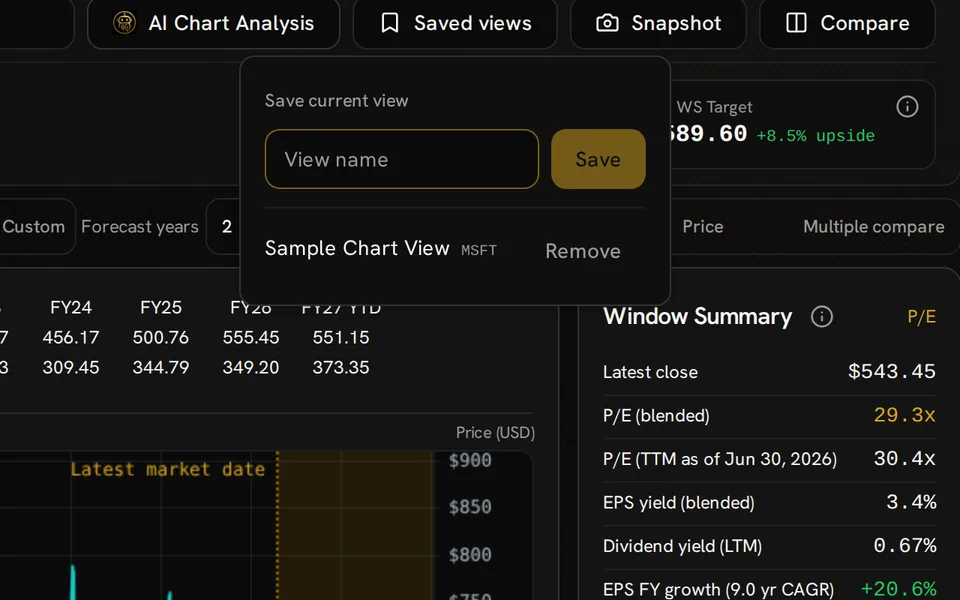Viewport: 960px width, 600px height.
Task: Click the MSFT ticker tag on saved view
Action: coord(479,250)
